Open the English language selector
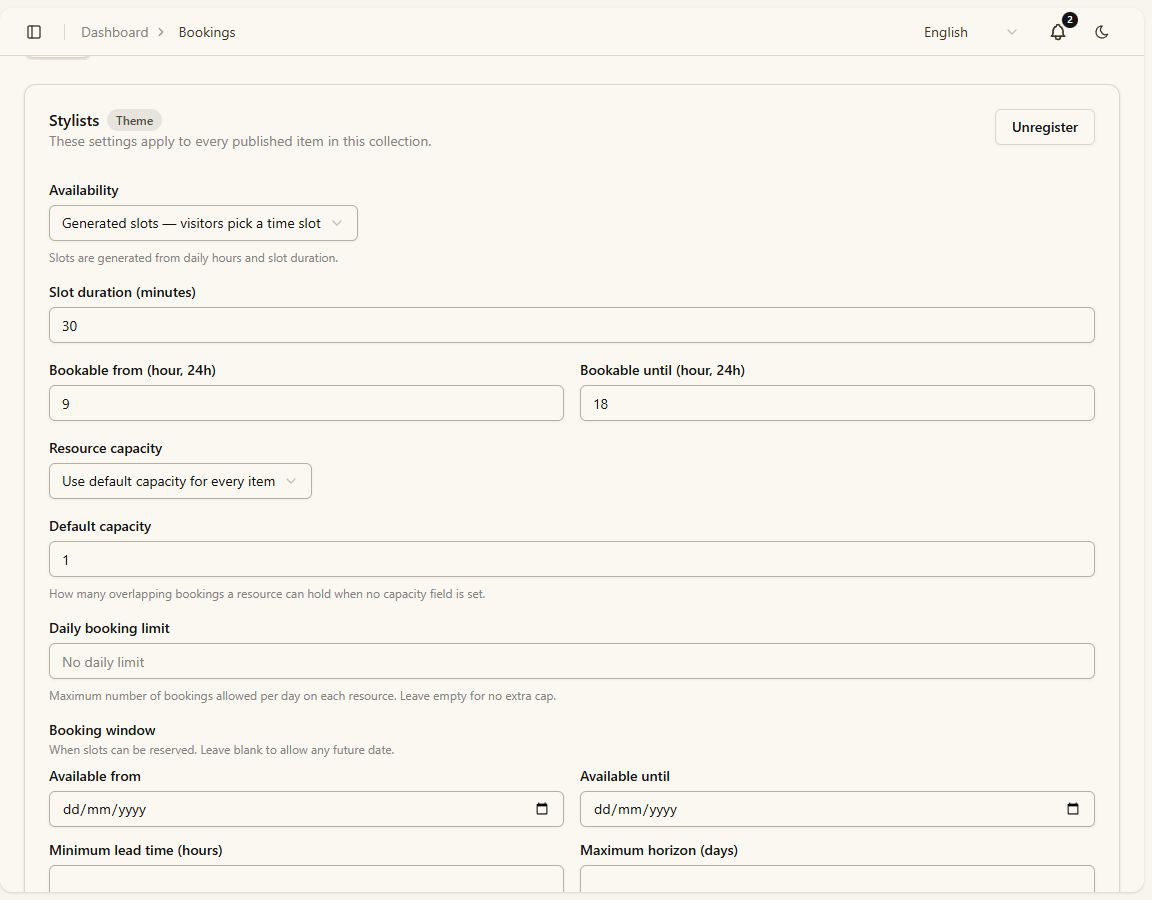Screen dimensions: 1152x900 (x=970, y=32)
